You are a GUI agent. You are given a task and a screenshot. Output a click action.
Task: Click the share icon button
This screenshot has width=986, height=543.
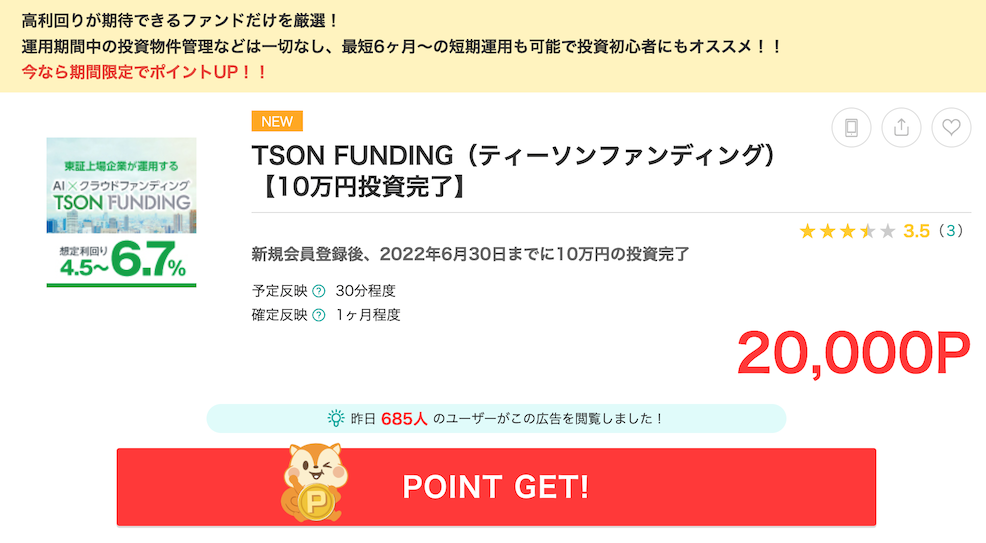(901, 127)
